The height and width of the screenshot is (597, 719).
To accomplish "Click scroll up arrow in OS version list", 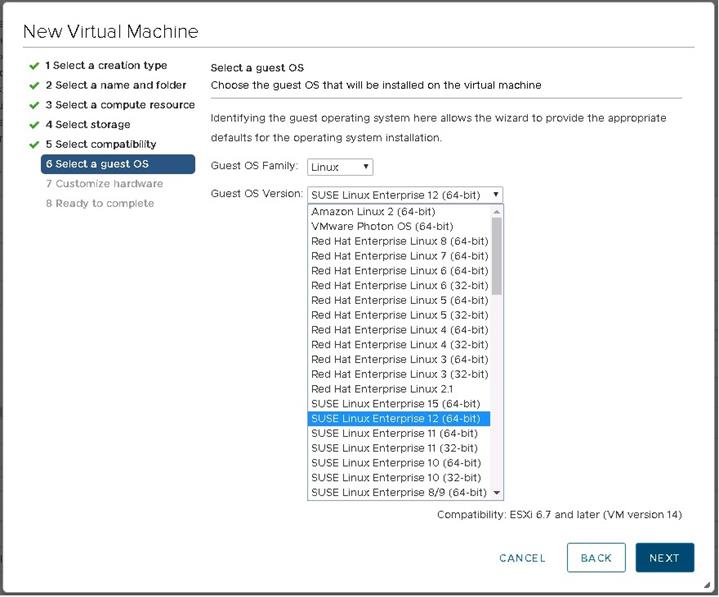I will point(496,212).
